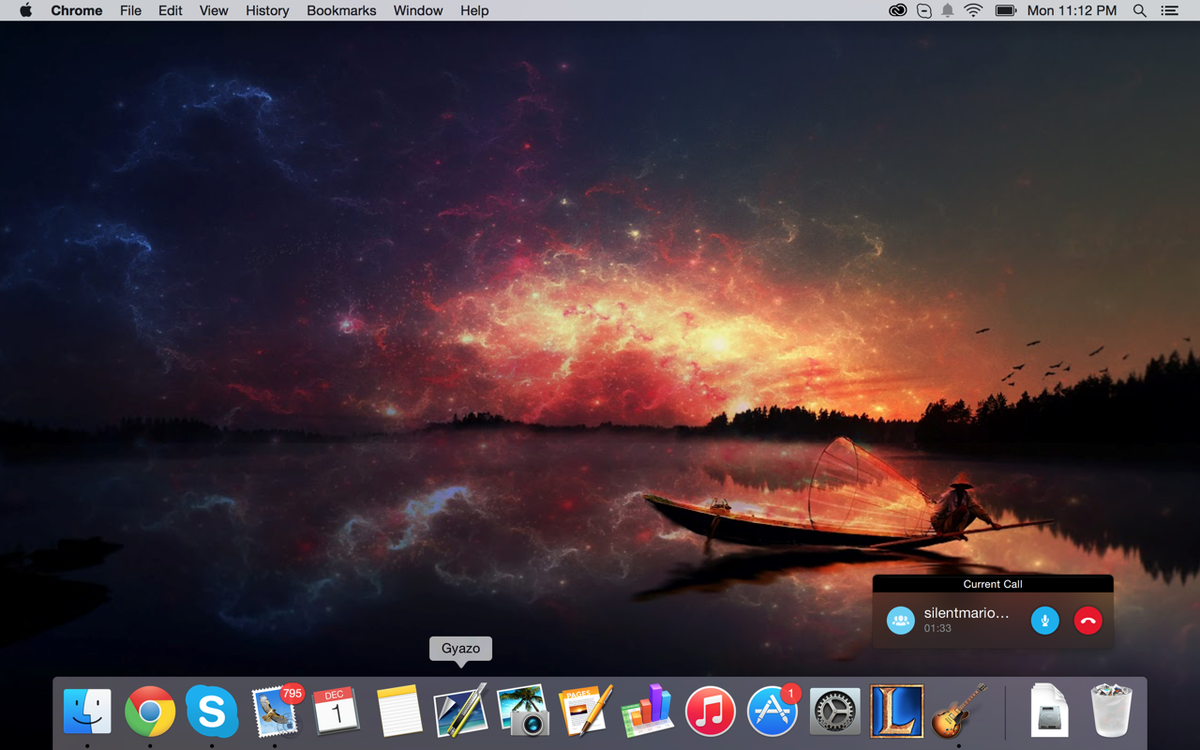
Task: Launch iTunes from the Dock
Action: pyautogui.click(x=710, y=711)
